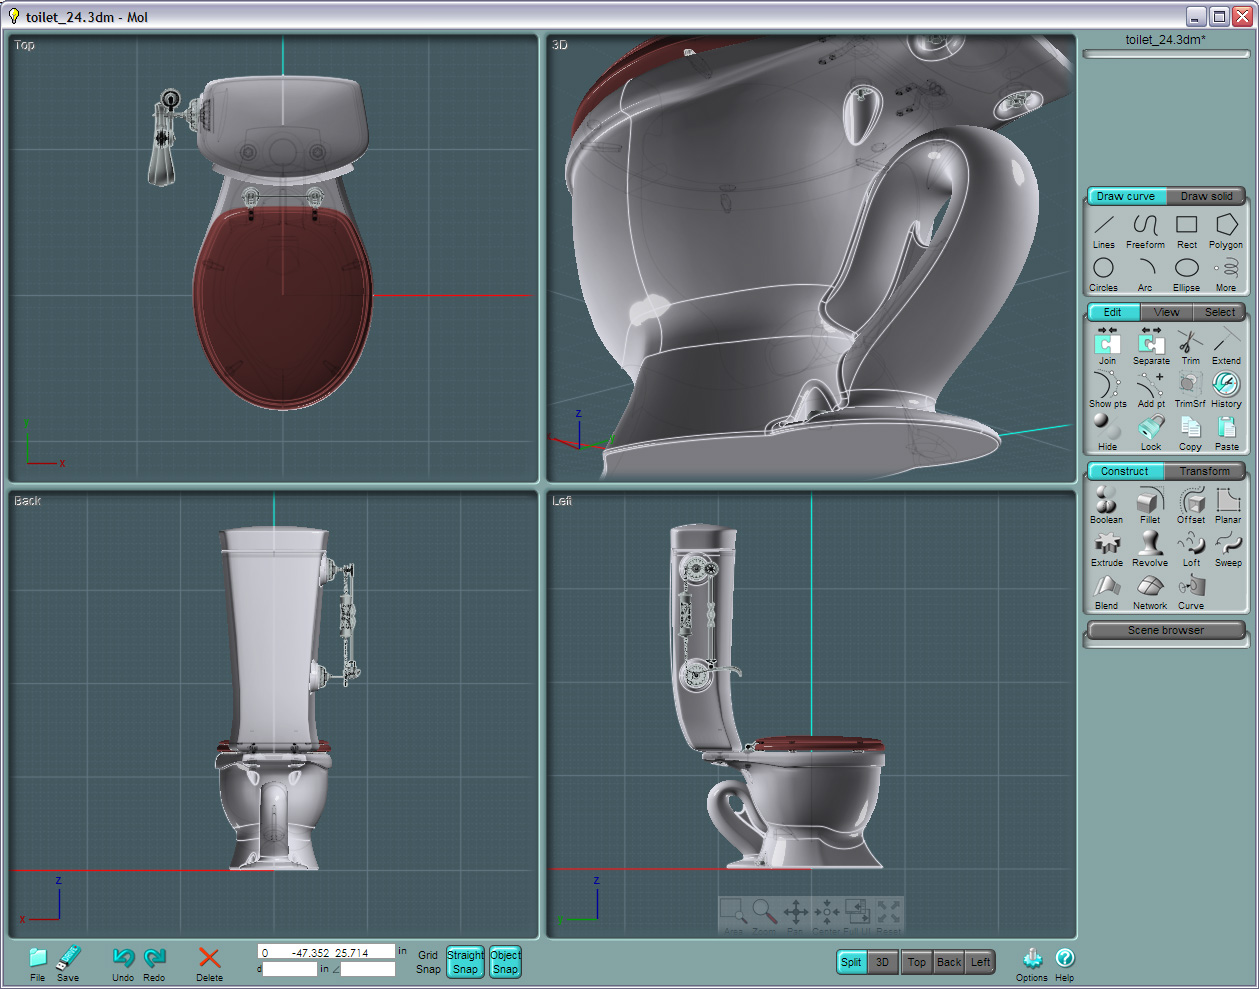Select the Freeform curve tool
Screen dimensions: 1259x989
point(1145,230)
